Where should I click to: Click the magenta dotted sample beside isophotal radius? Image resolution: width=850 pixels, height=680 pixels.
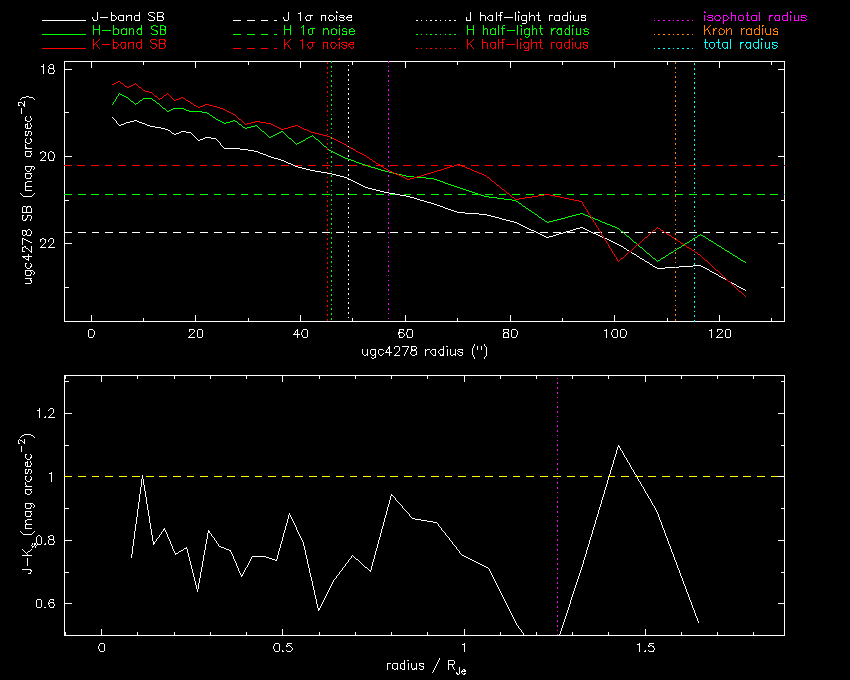point(673,21)
